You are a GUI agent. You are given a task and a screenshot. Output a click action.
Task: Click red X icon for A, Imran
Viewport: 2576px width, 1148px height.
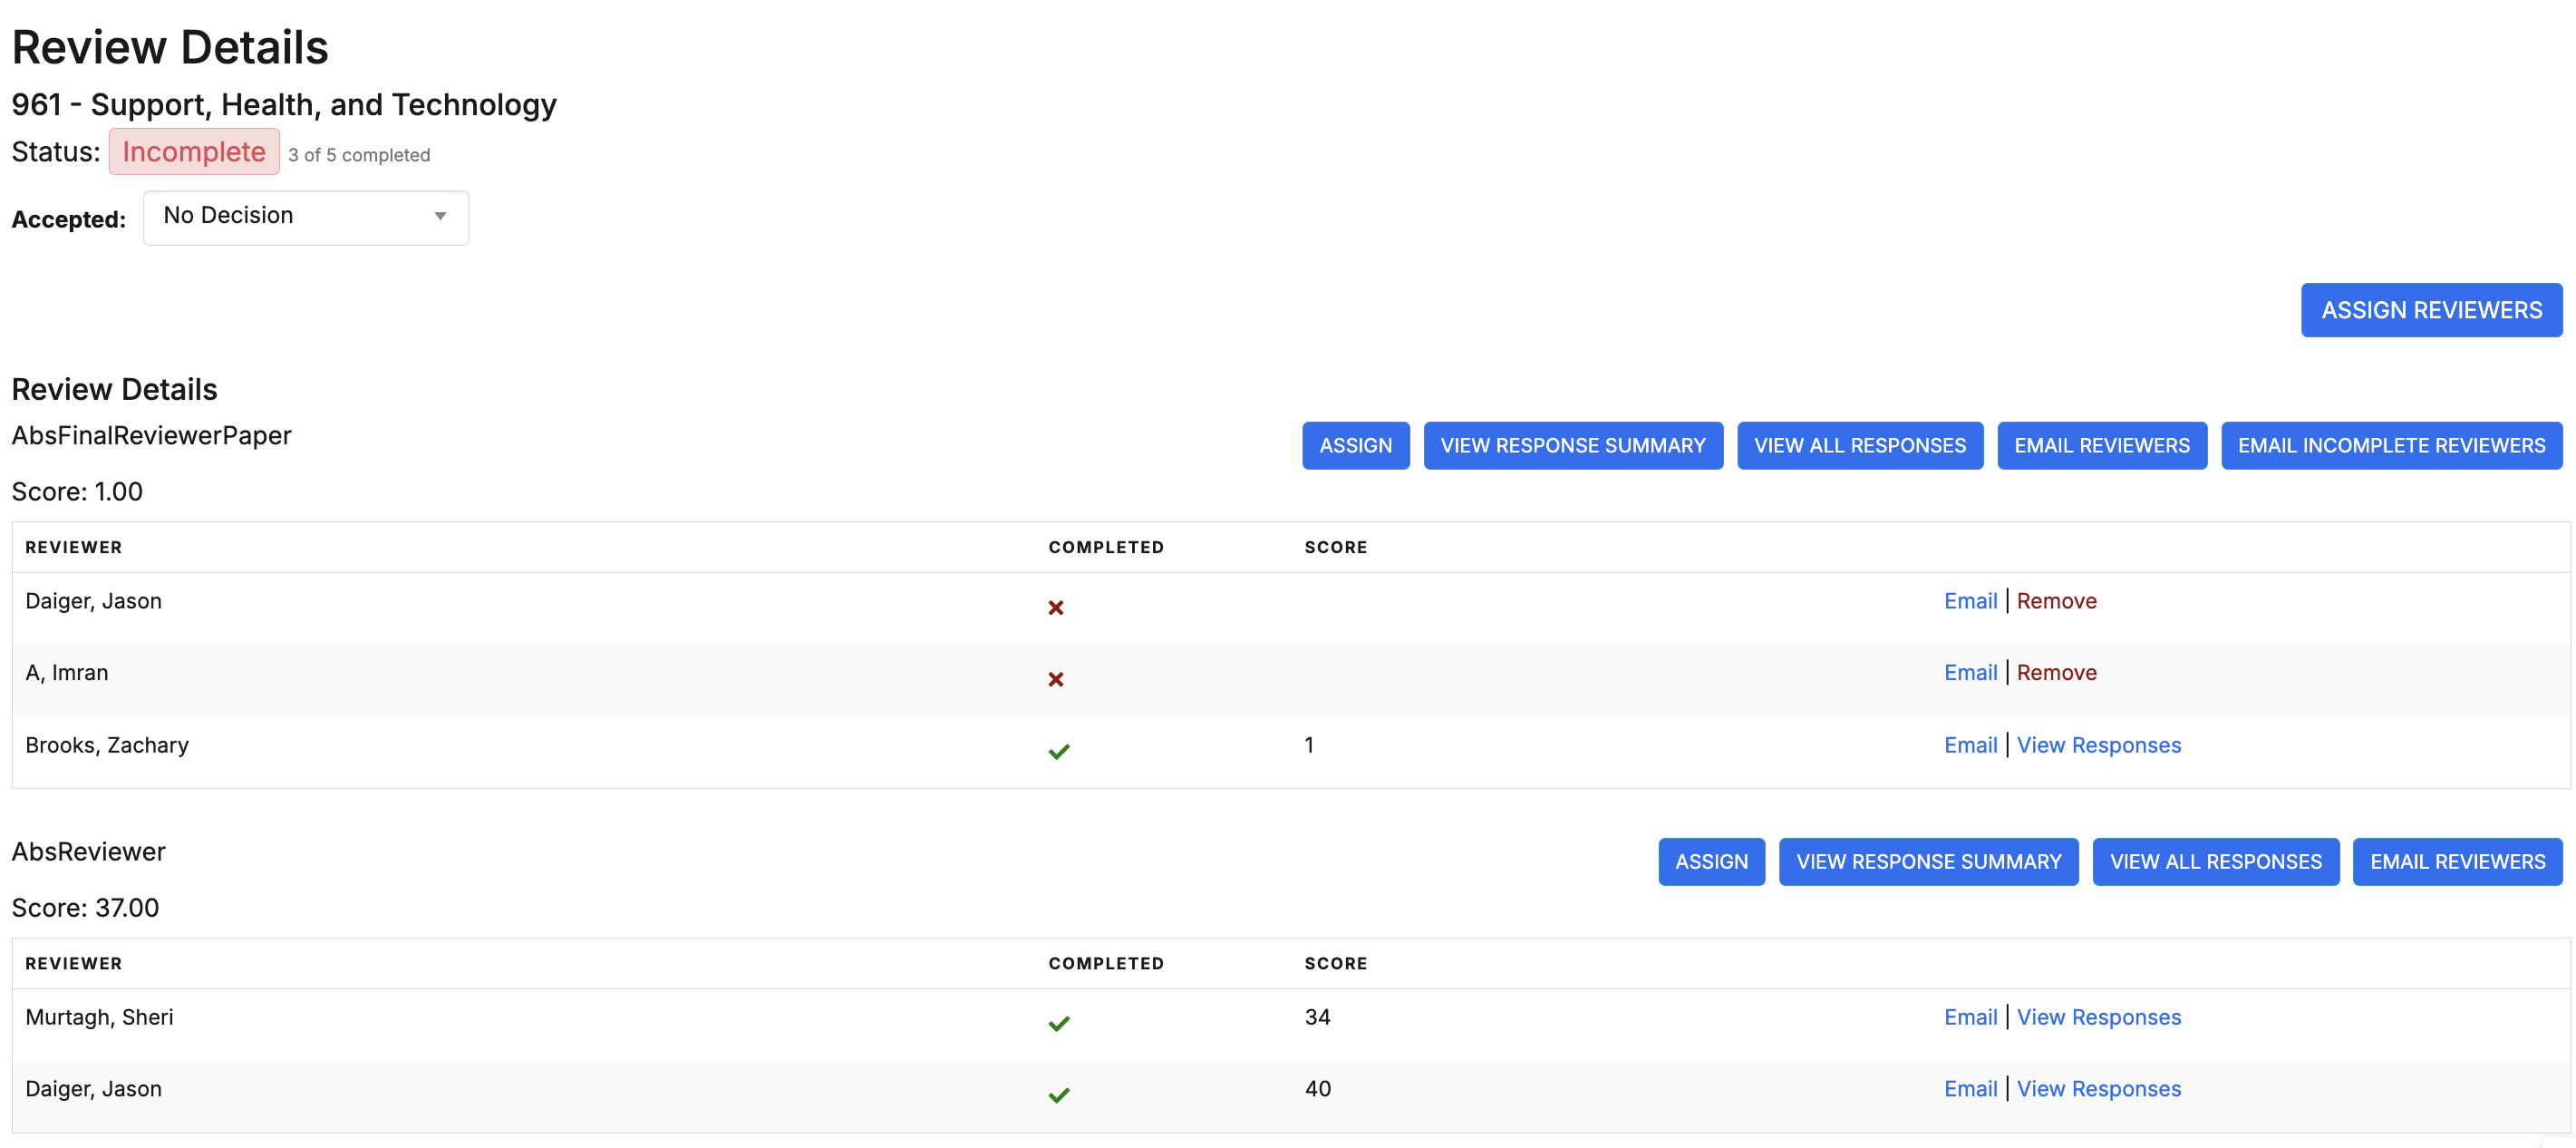coord(1055,680)
